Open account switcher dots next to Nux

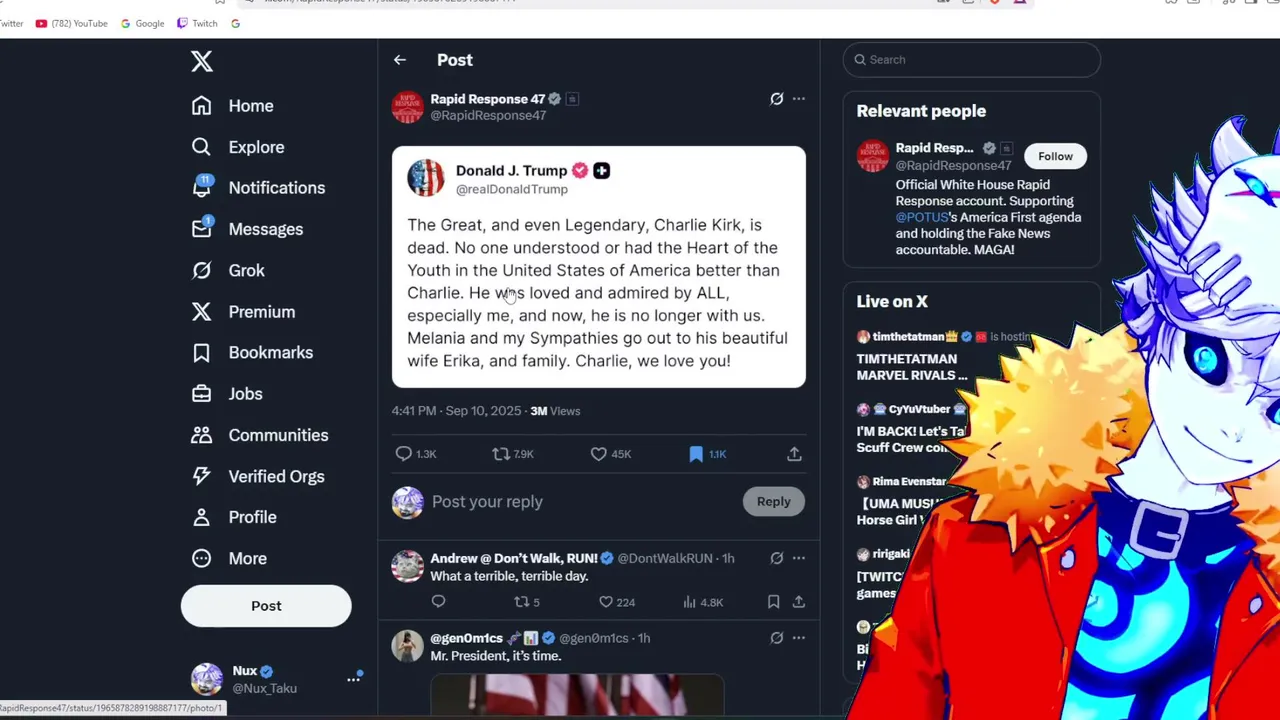pyautogui.click(x=353, y=679)
